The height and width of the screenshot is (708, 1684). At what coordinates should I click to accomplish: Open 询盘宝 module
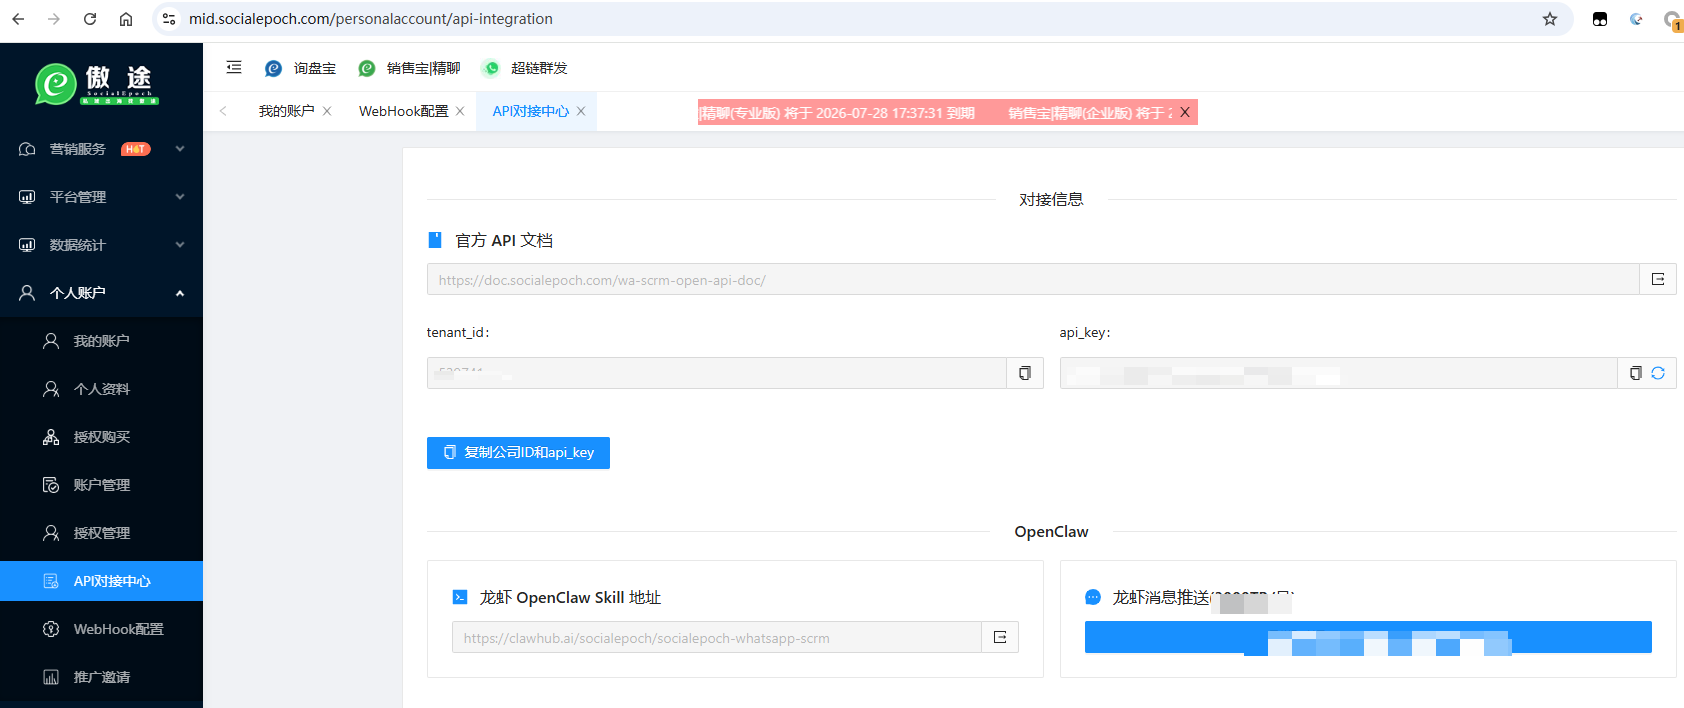coord(300,68)
